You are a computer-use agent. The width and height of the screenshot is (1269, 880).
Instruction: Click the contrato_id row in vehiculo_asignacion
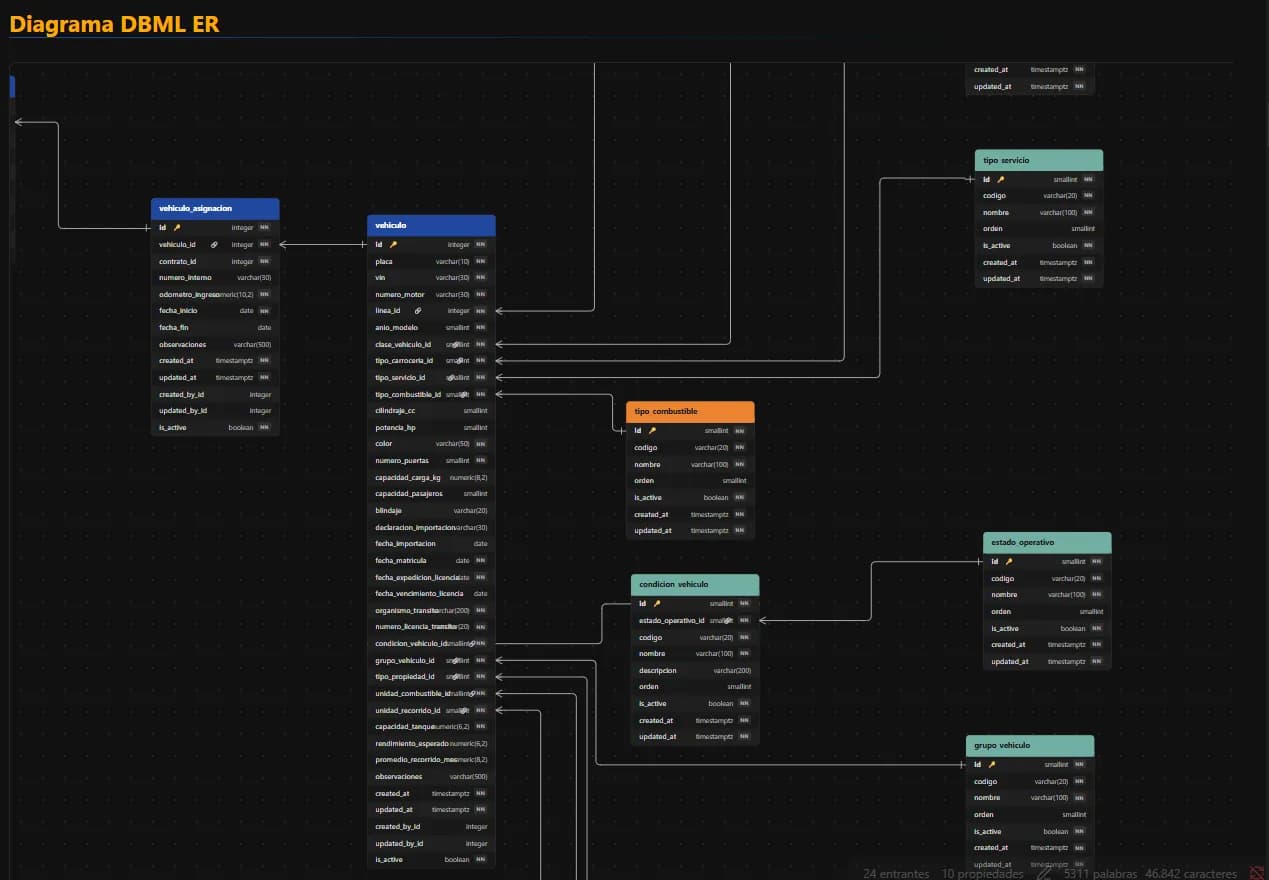coord(215,261)
